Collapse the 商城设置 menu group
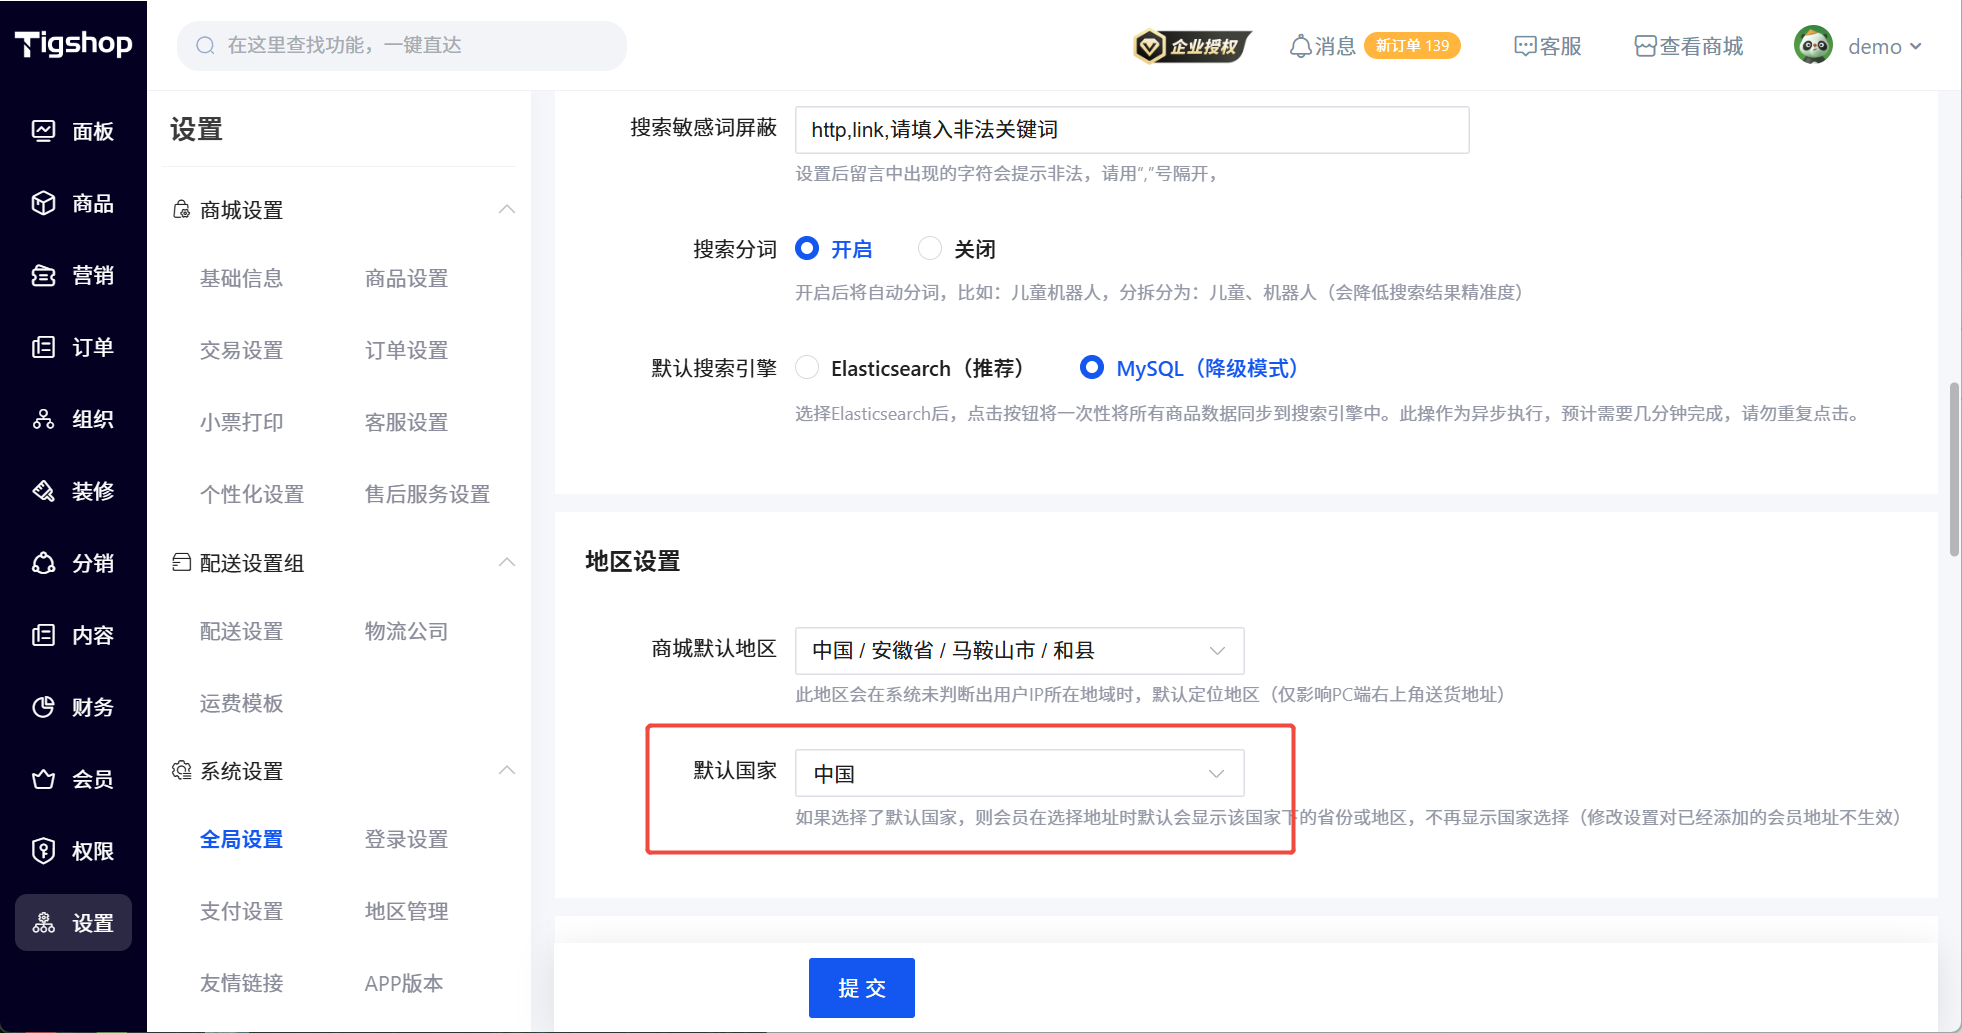Image resolution: width=1962 pixels, height=1033 pixels. [x=507, y=209]
